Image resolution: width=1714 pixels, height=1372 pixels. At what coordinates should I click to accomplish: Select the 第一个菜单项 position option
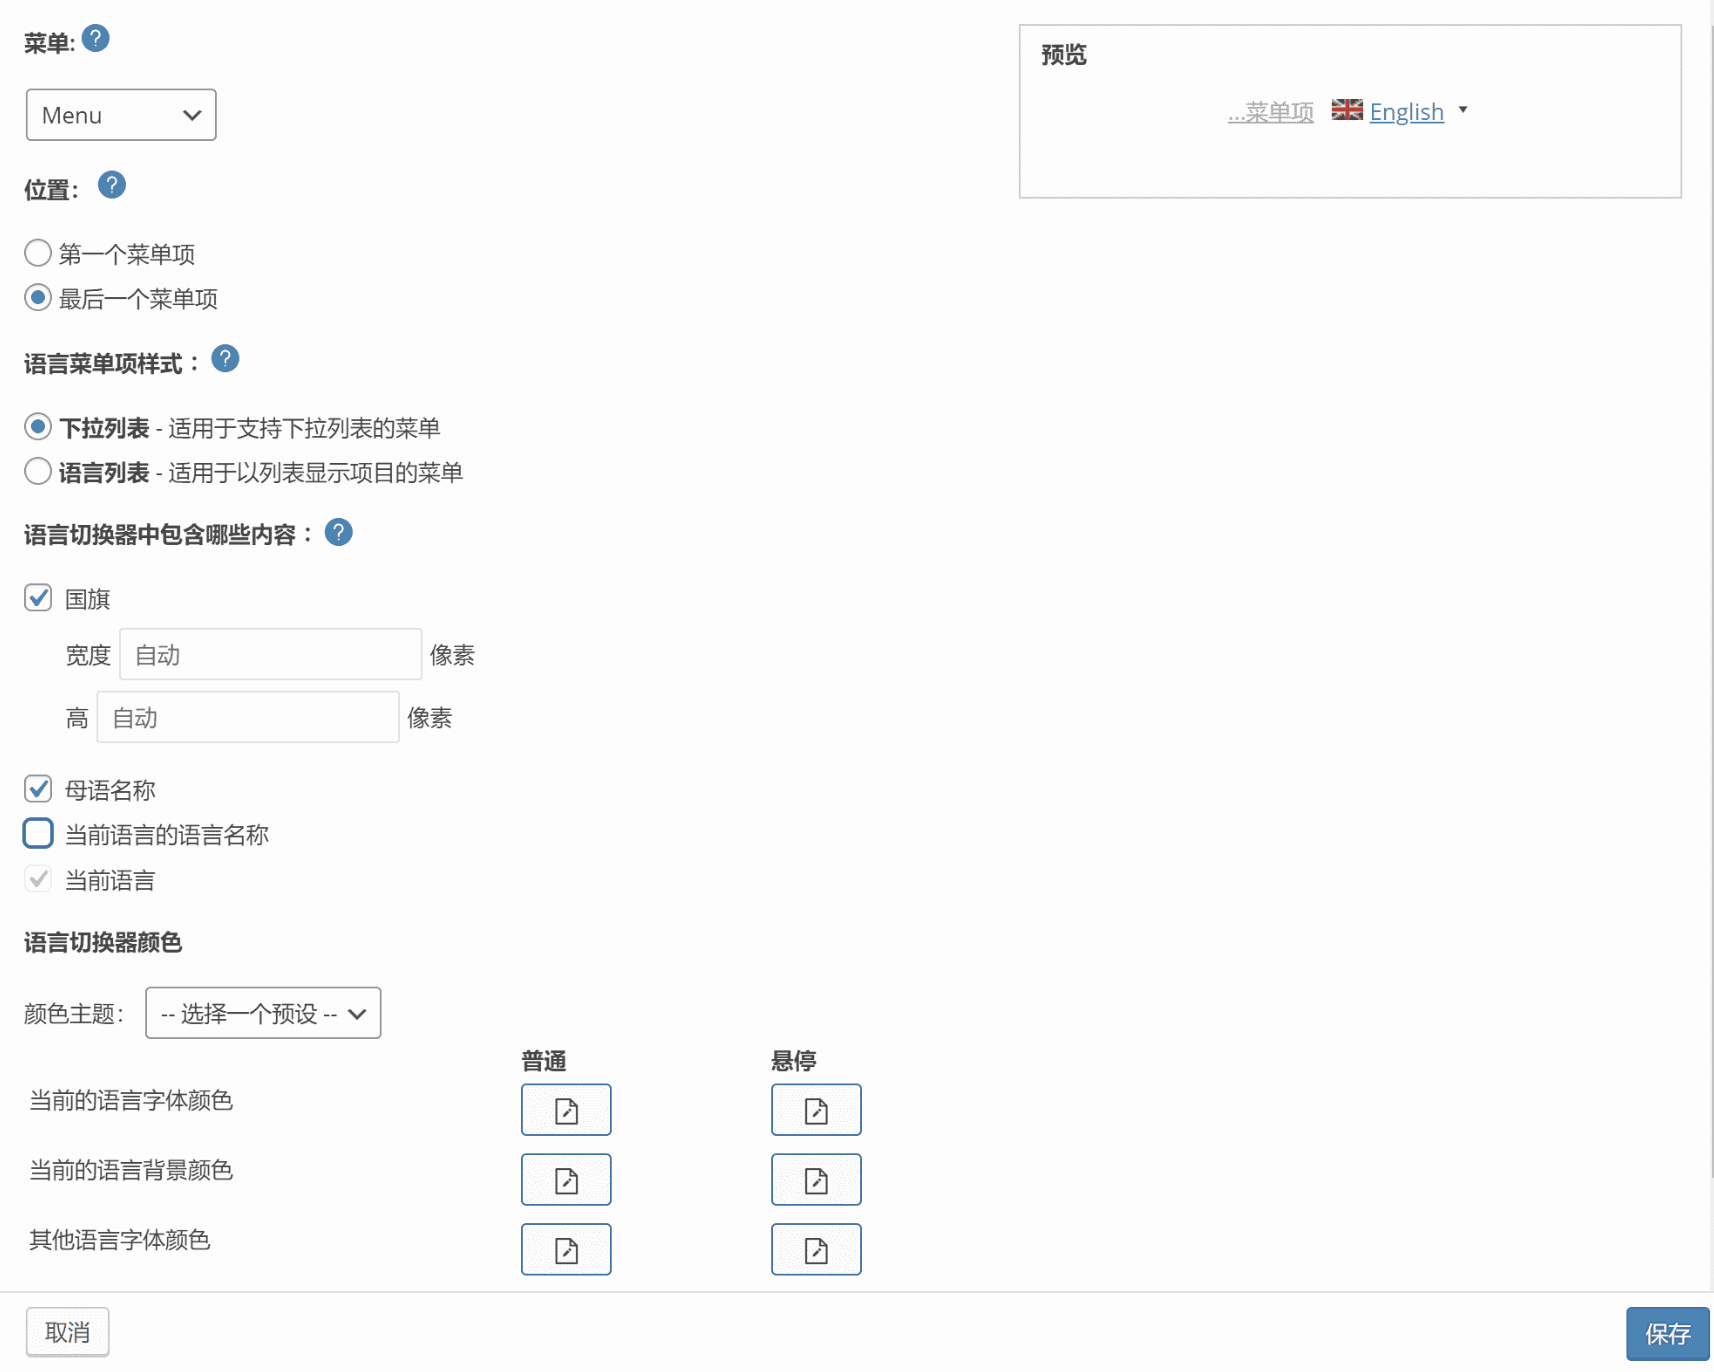coord(37,253)
